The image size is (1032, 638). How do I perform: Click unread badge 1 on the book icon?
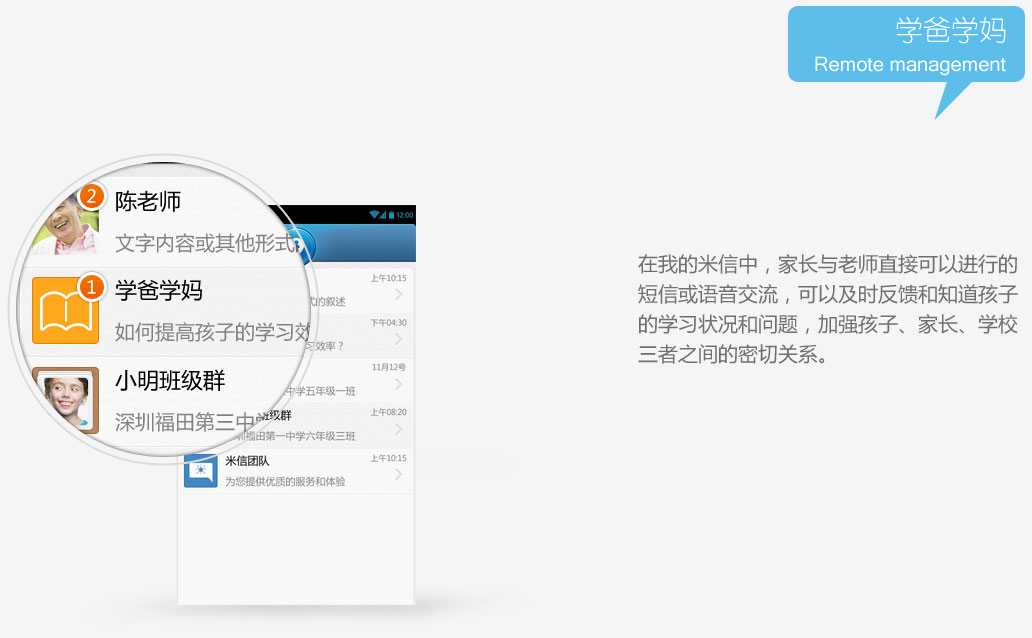click(x=91, y=287)
